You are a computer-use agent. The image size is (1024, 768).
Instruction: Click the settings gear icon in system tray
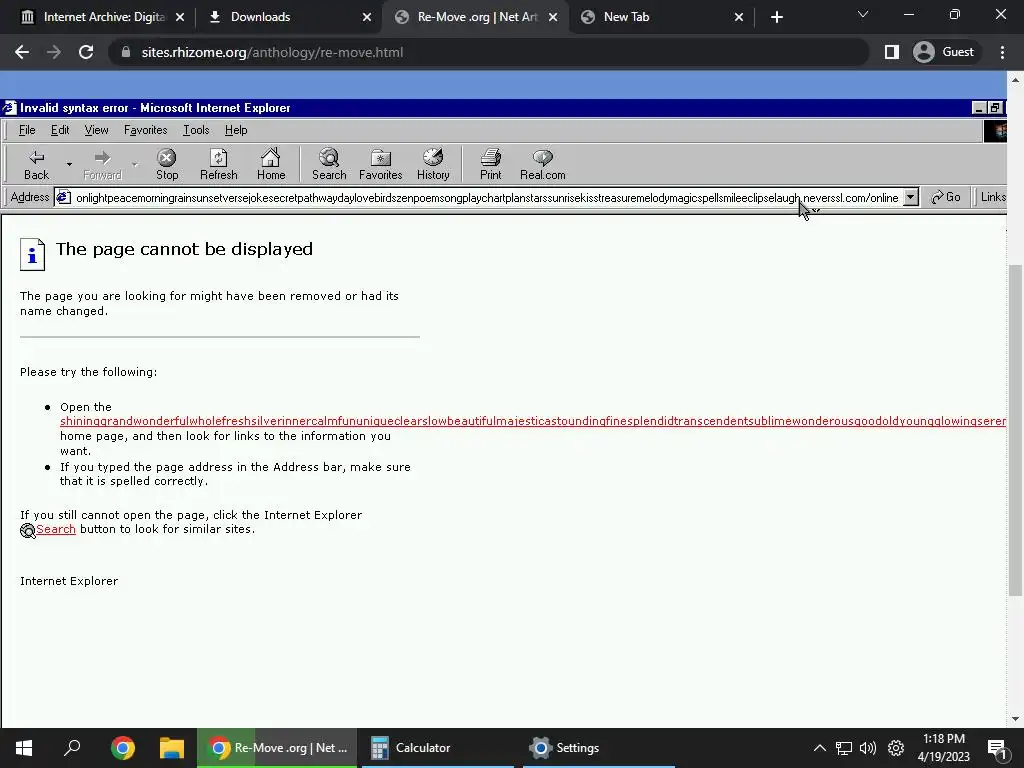[x=896, y=748]
